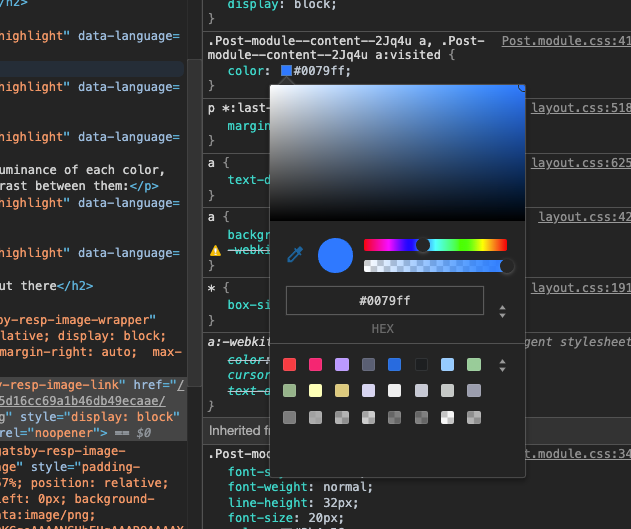Pick the solid medium gray swatch in third row
The width and height of the screenshot is (631, 529).
coord(289,417)
